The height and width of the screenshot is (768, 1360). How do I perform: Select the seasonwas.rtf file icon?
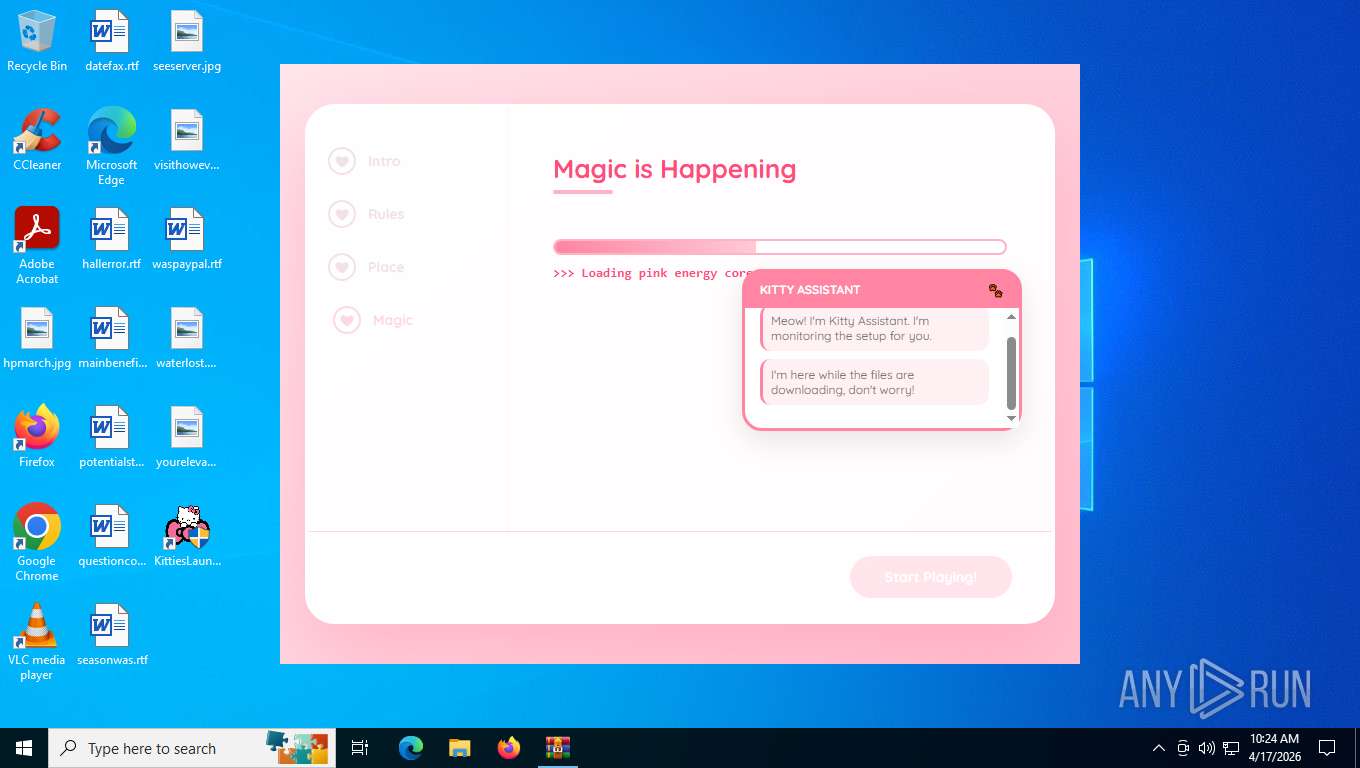coord(111,635)
